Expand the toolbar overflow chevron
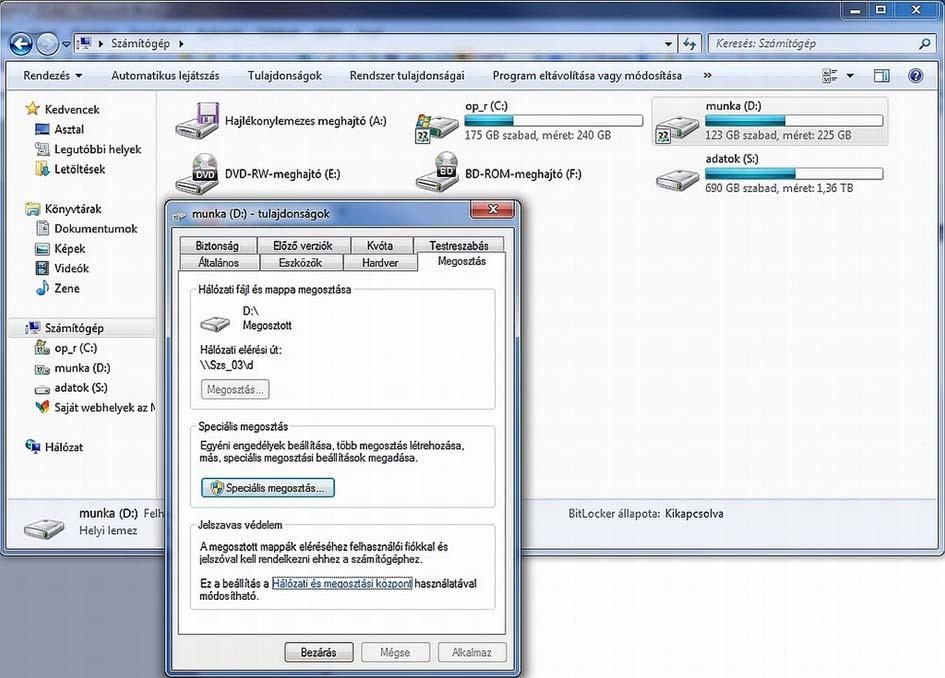The height and width of the screenshot is (678, 945). [x=708, y=75]
